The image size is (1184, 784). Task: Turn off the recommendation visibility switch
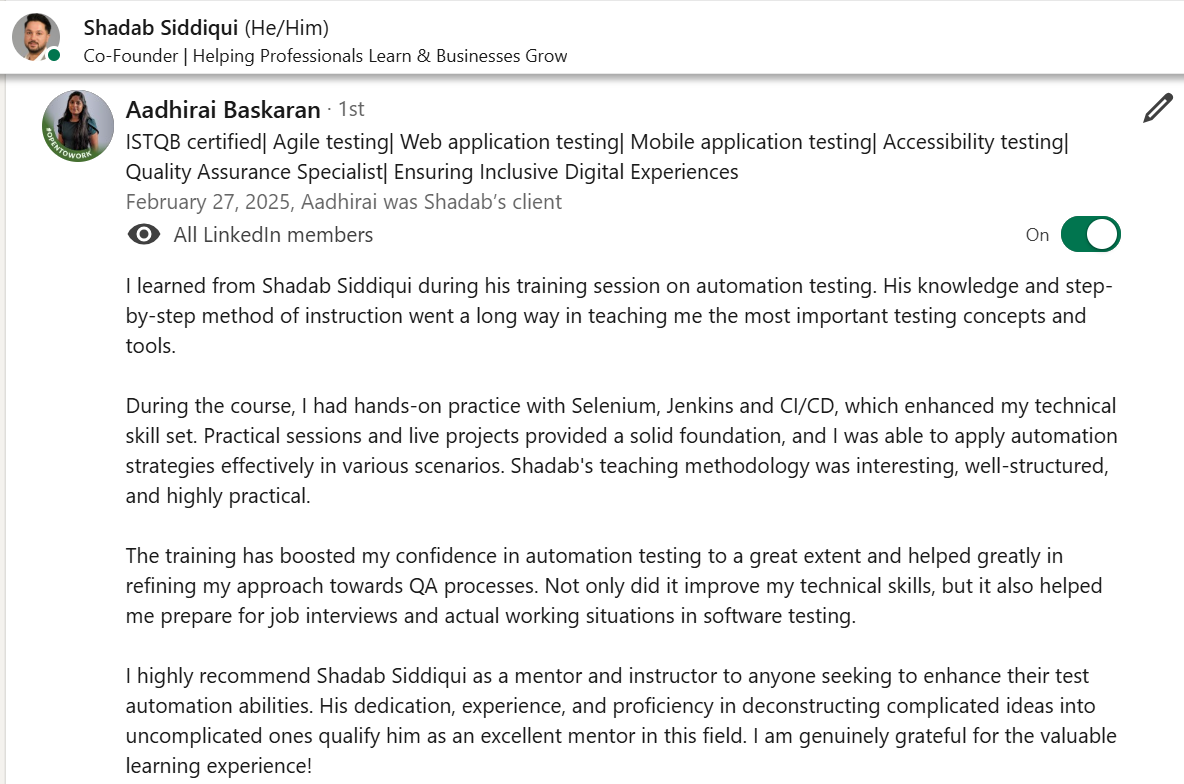pos(1090,235)
